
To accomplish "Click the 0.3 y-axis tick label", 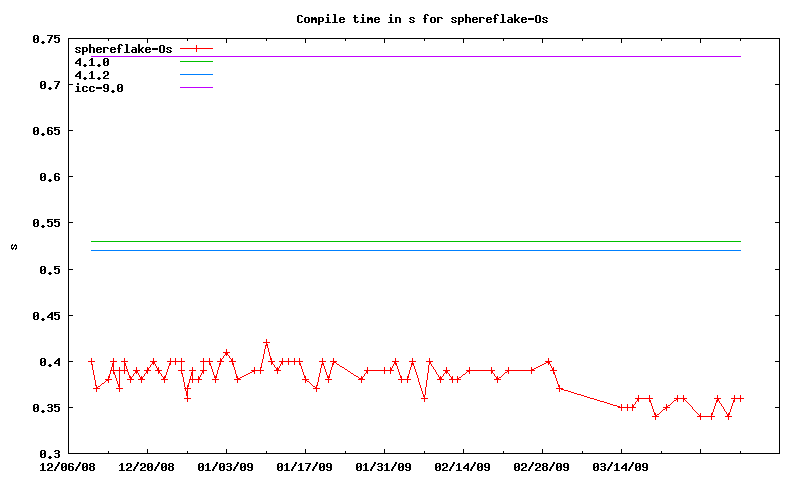I will tap(50, 454).
